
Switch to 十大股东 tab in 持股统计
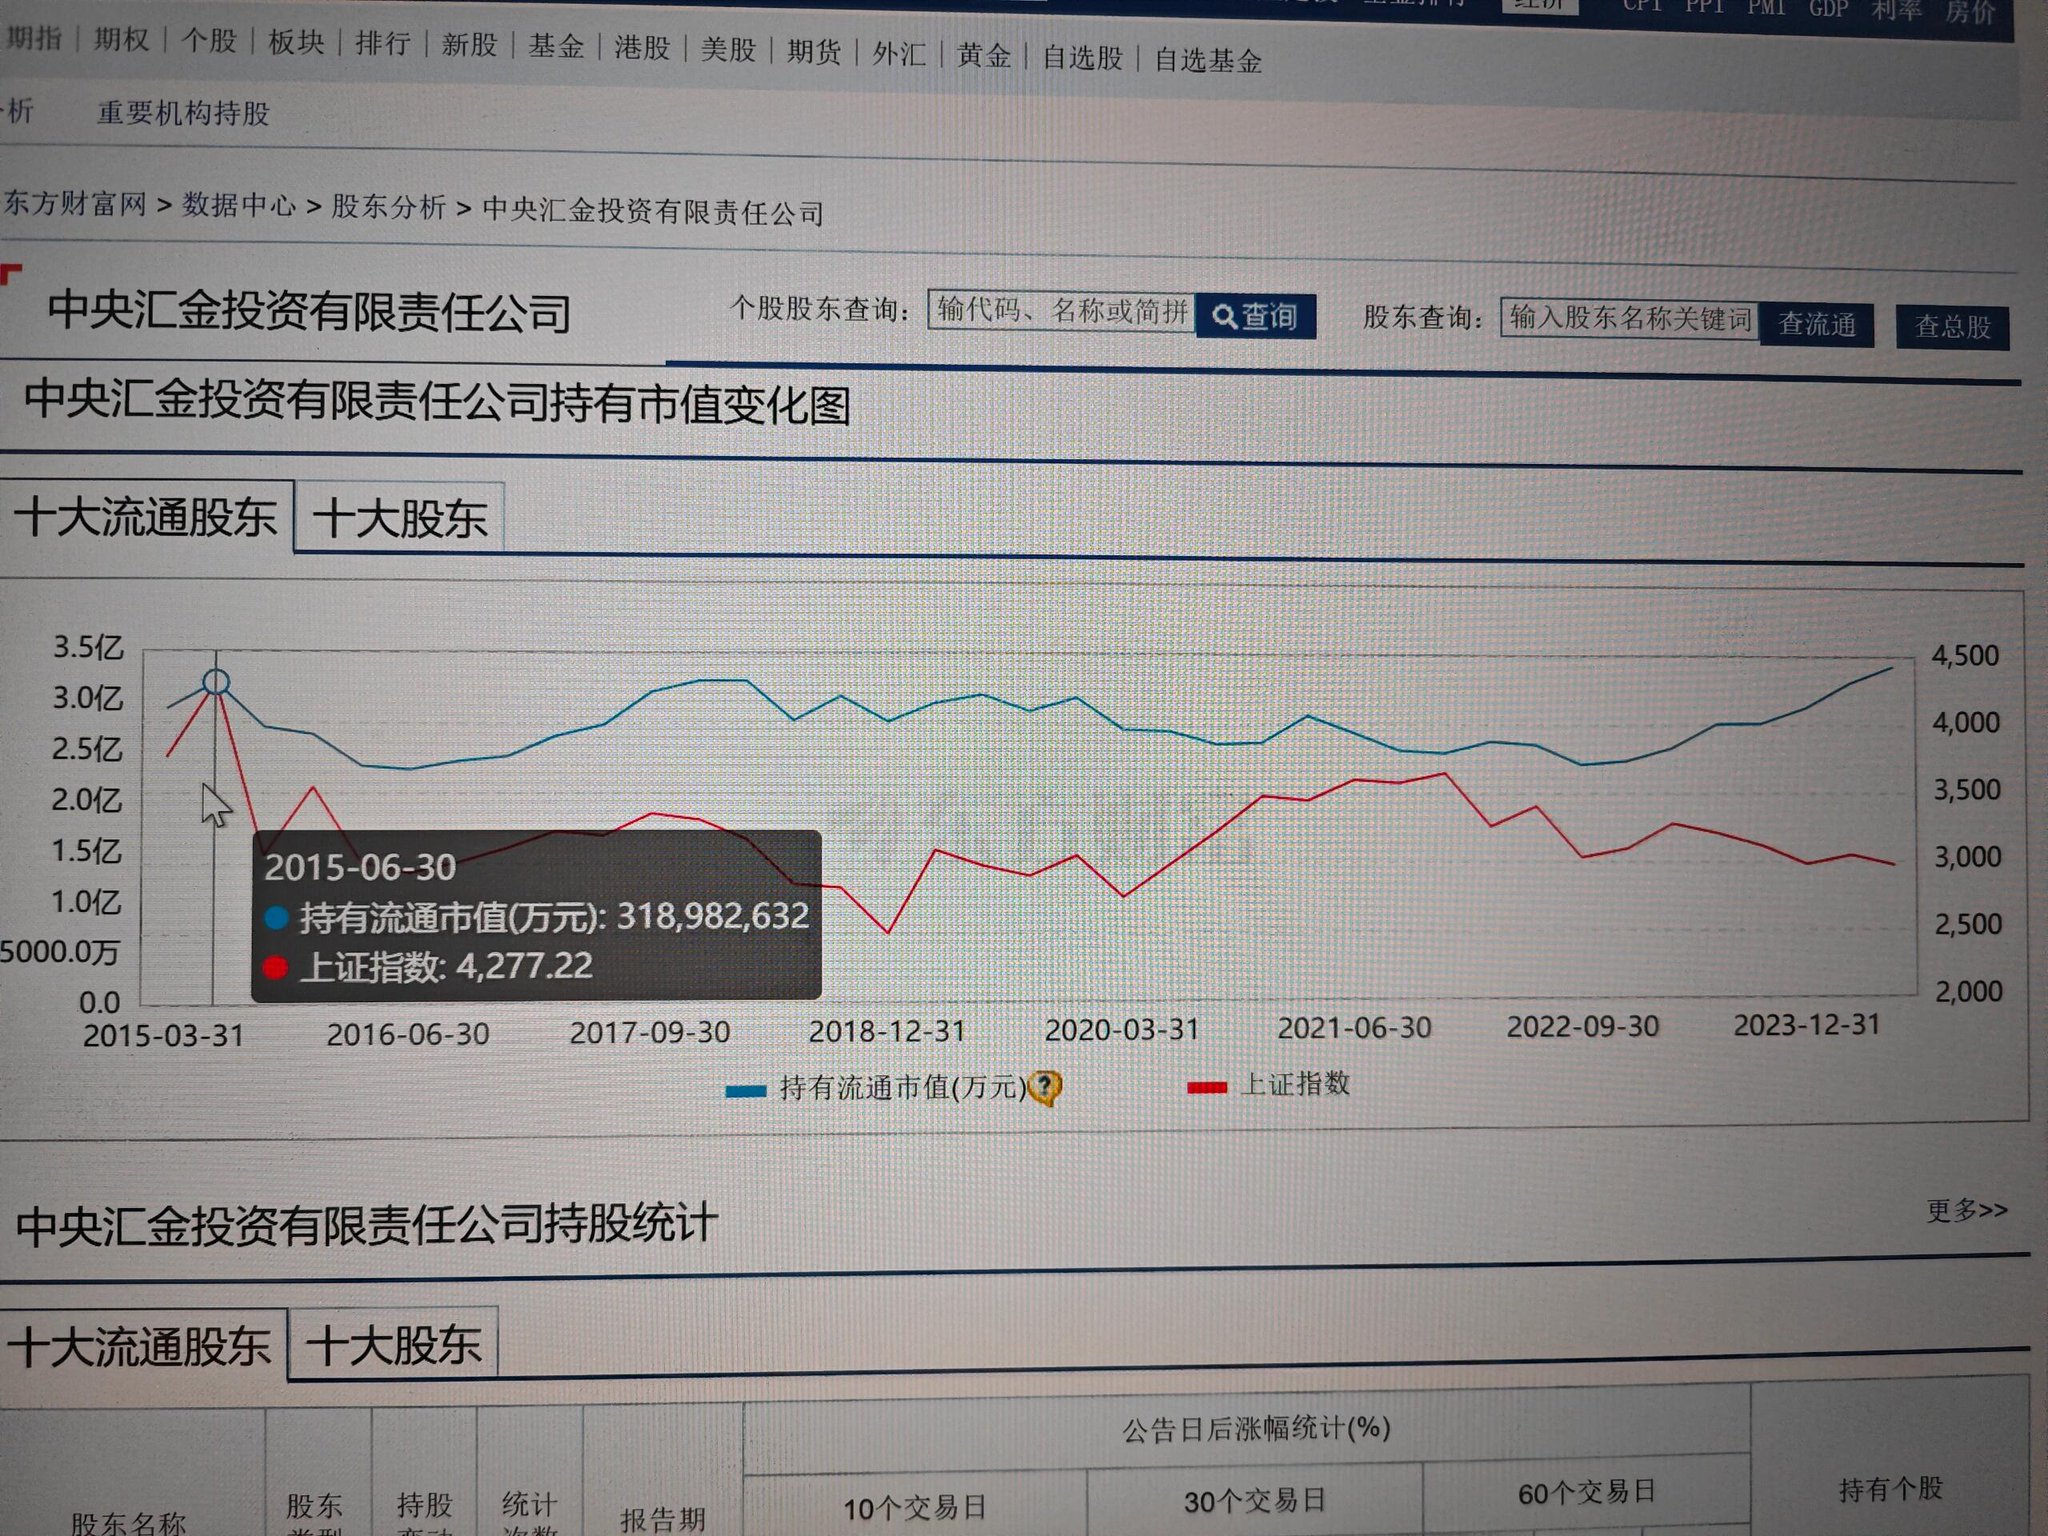(x=394, y=1345)
